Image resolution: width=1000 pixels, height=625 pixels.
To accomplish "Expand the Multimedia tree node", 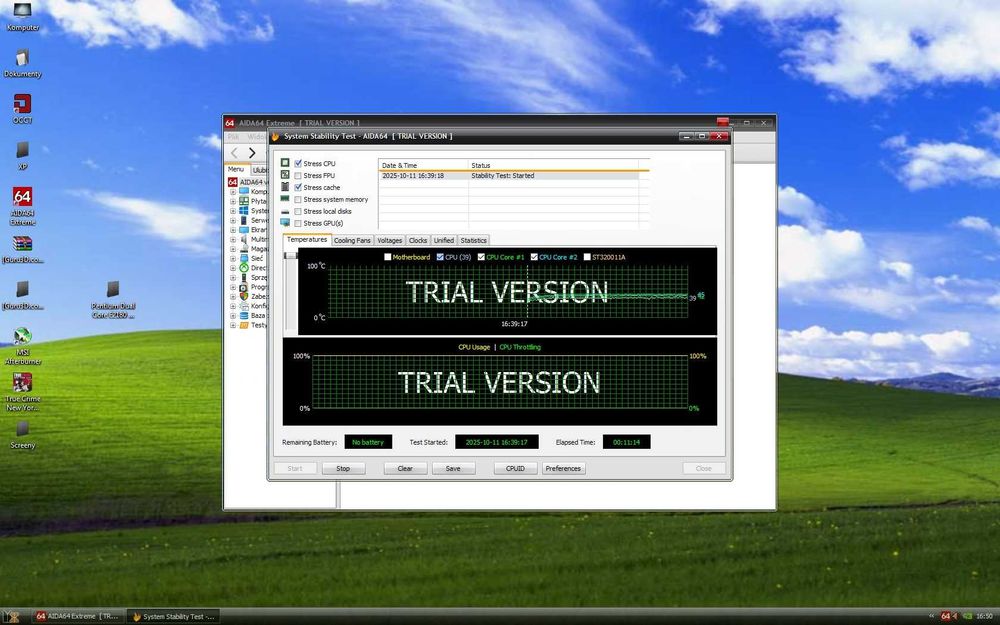I will 233,239.
